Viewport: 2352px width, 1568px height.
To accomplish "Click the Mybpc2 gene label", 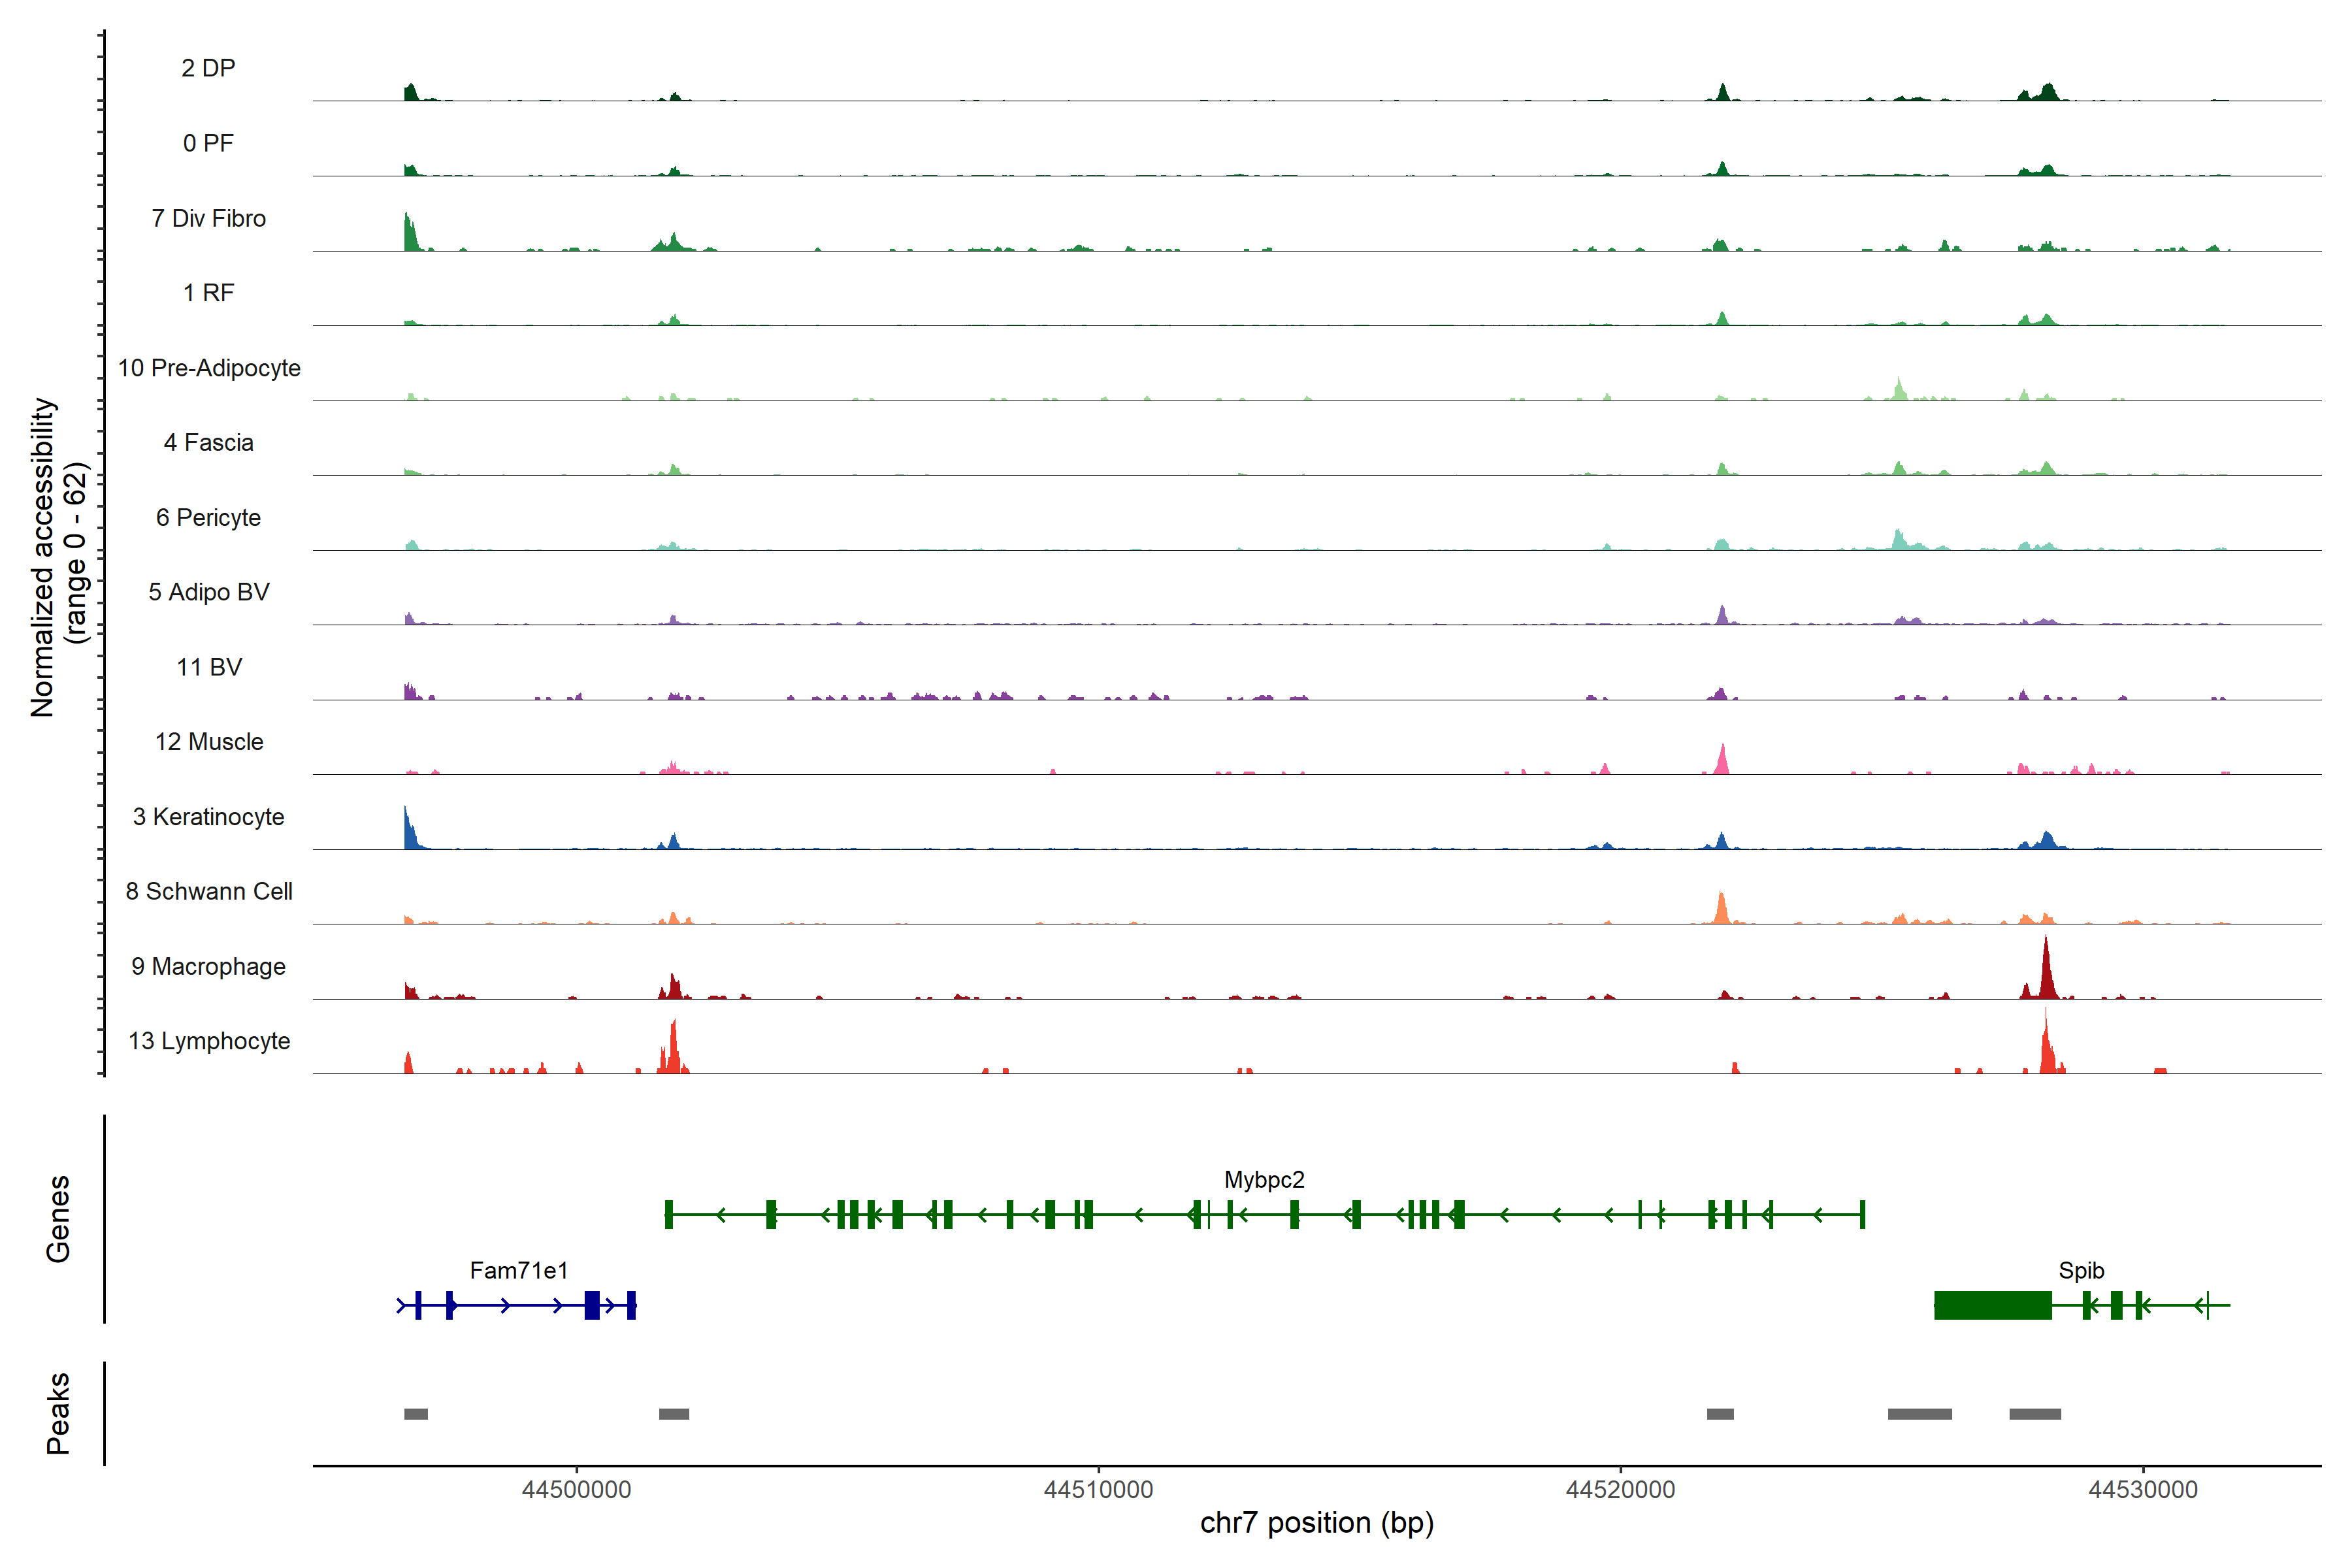I will pyautogui.click(x=1264, y=1180).
